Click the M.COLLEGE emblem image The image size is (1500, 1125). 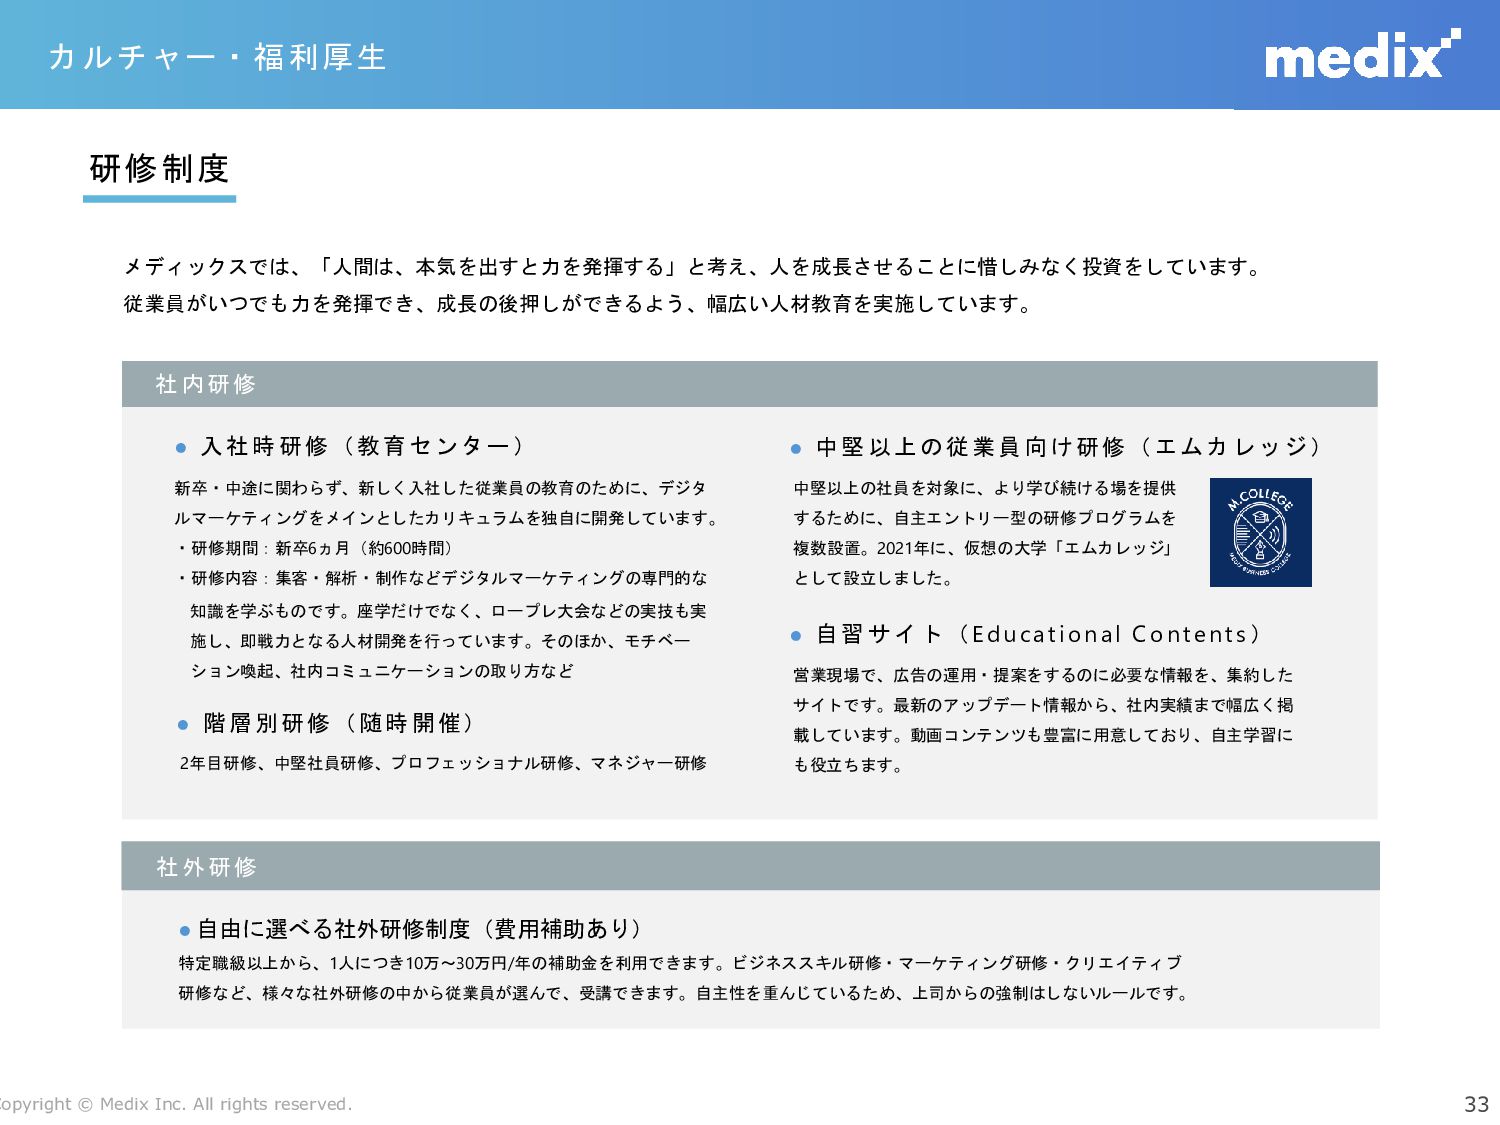pos(1260,532)
